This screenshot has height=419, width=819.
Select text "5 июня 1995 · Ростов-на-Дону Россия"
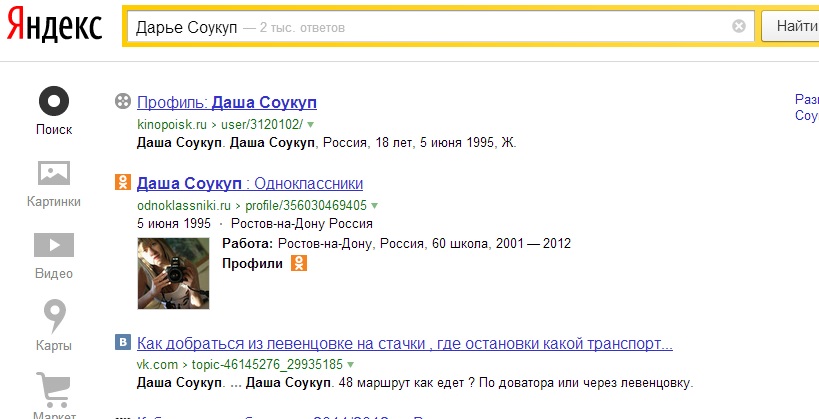(x=255, y=224)
